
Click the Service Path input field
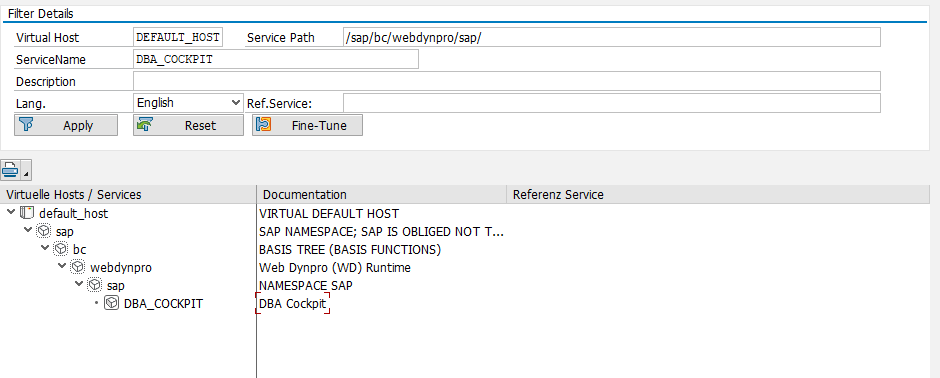point(611,37)
